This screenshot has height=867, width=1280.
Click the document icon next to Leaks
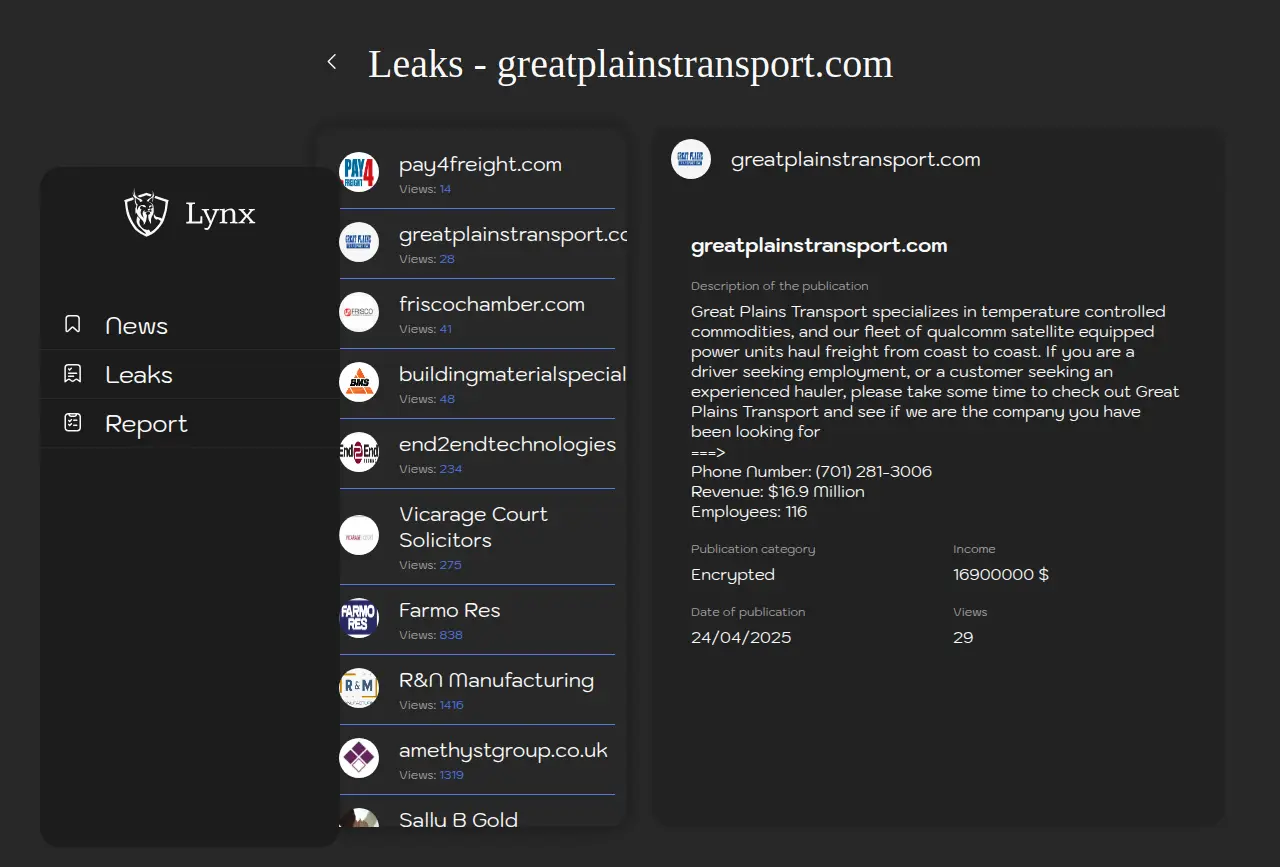[72, 374]
